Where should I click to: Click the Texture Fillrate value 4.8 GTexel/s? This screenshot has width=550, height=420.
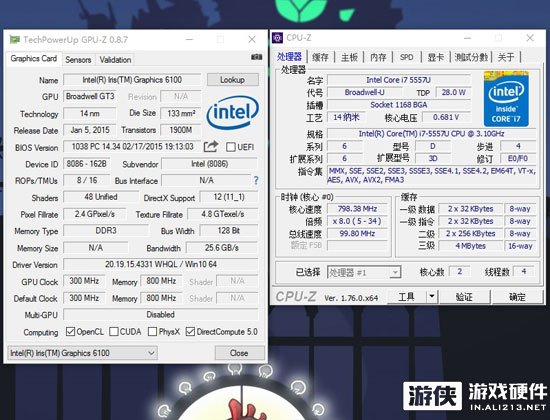click(x=223, y=214)
